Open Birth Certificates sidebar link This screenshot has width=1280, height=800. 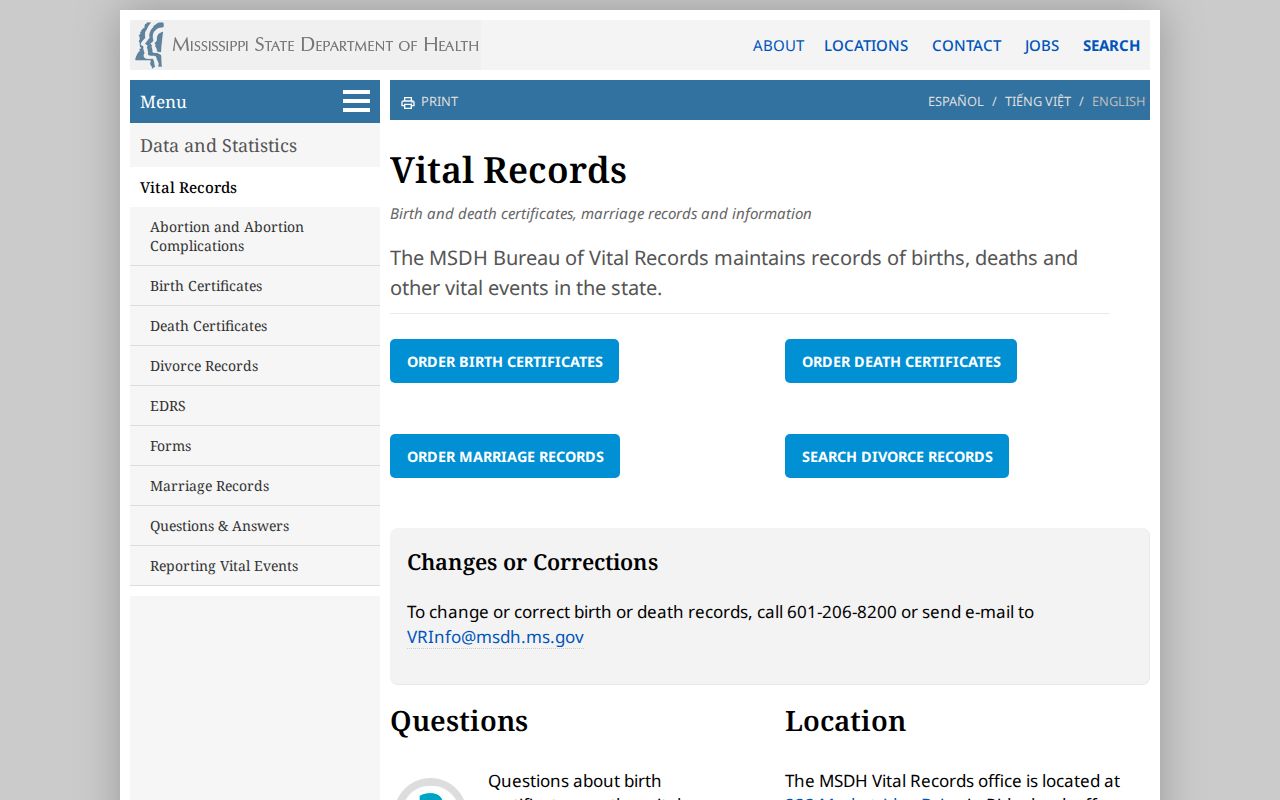tap(255, 286)
